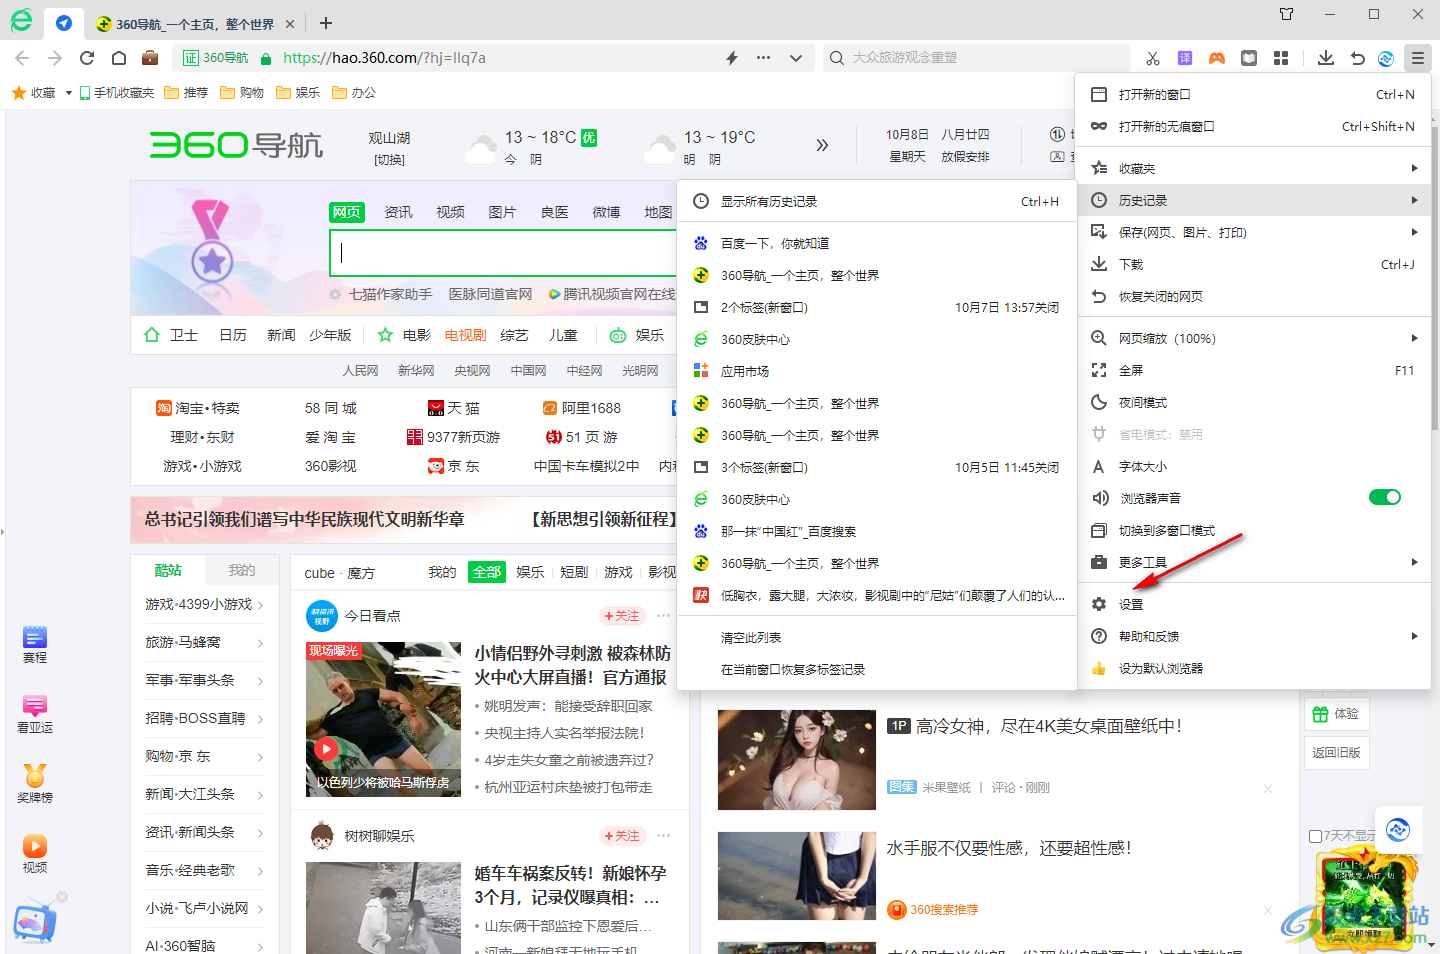Click the lightning speed-mode icon in address bar
1440x954 pixels.
tap(732, 58)
